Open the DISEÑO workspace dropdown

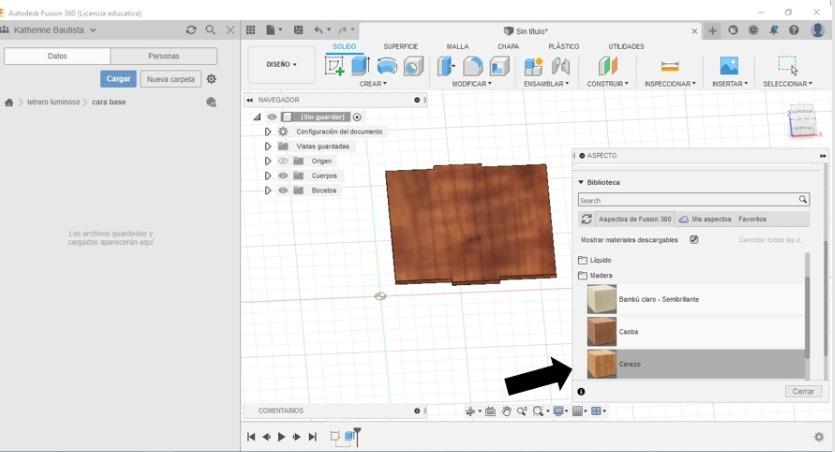point(281,64)
